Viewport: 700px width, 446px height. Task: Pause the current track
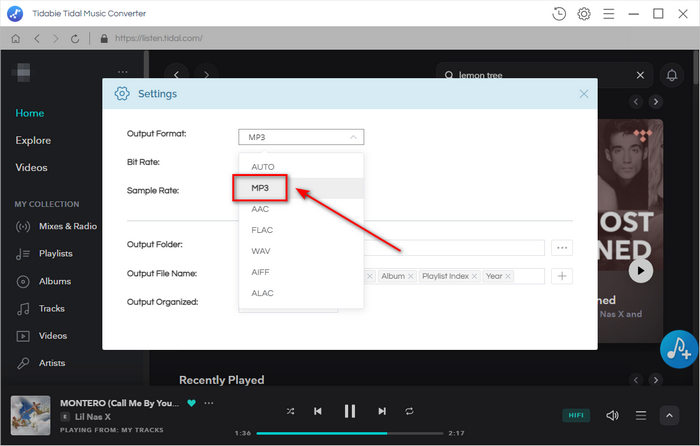pos(350,411)
